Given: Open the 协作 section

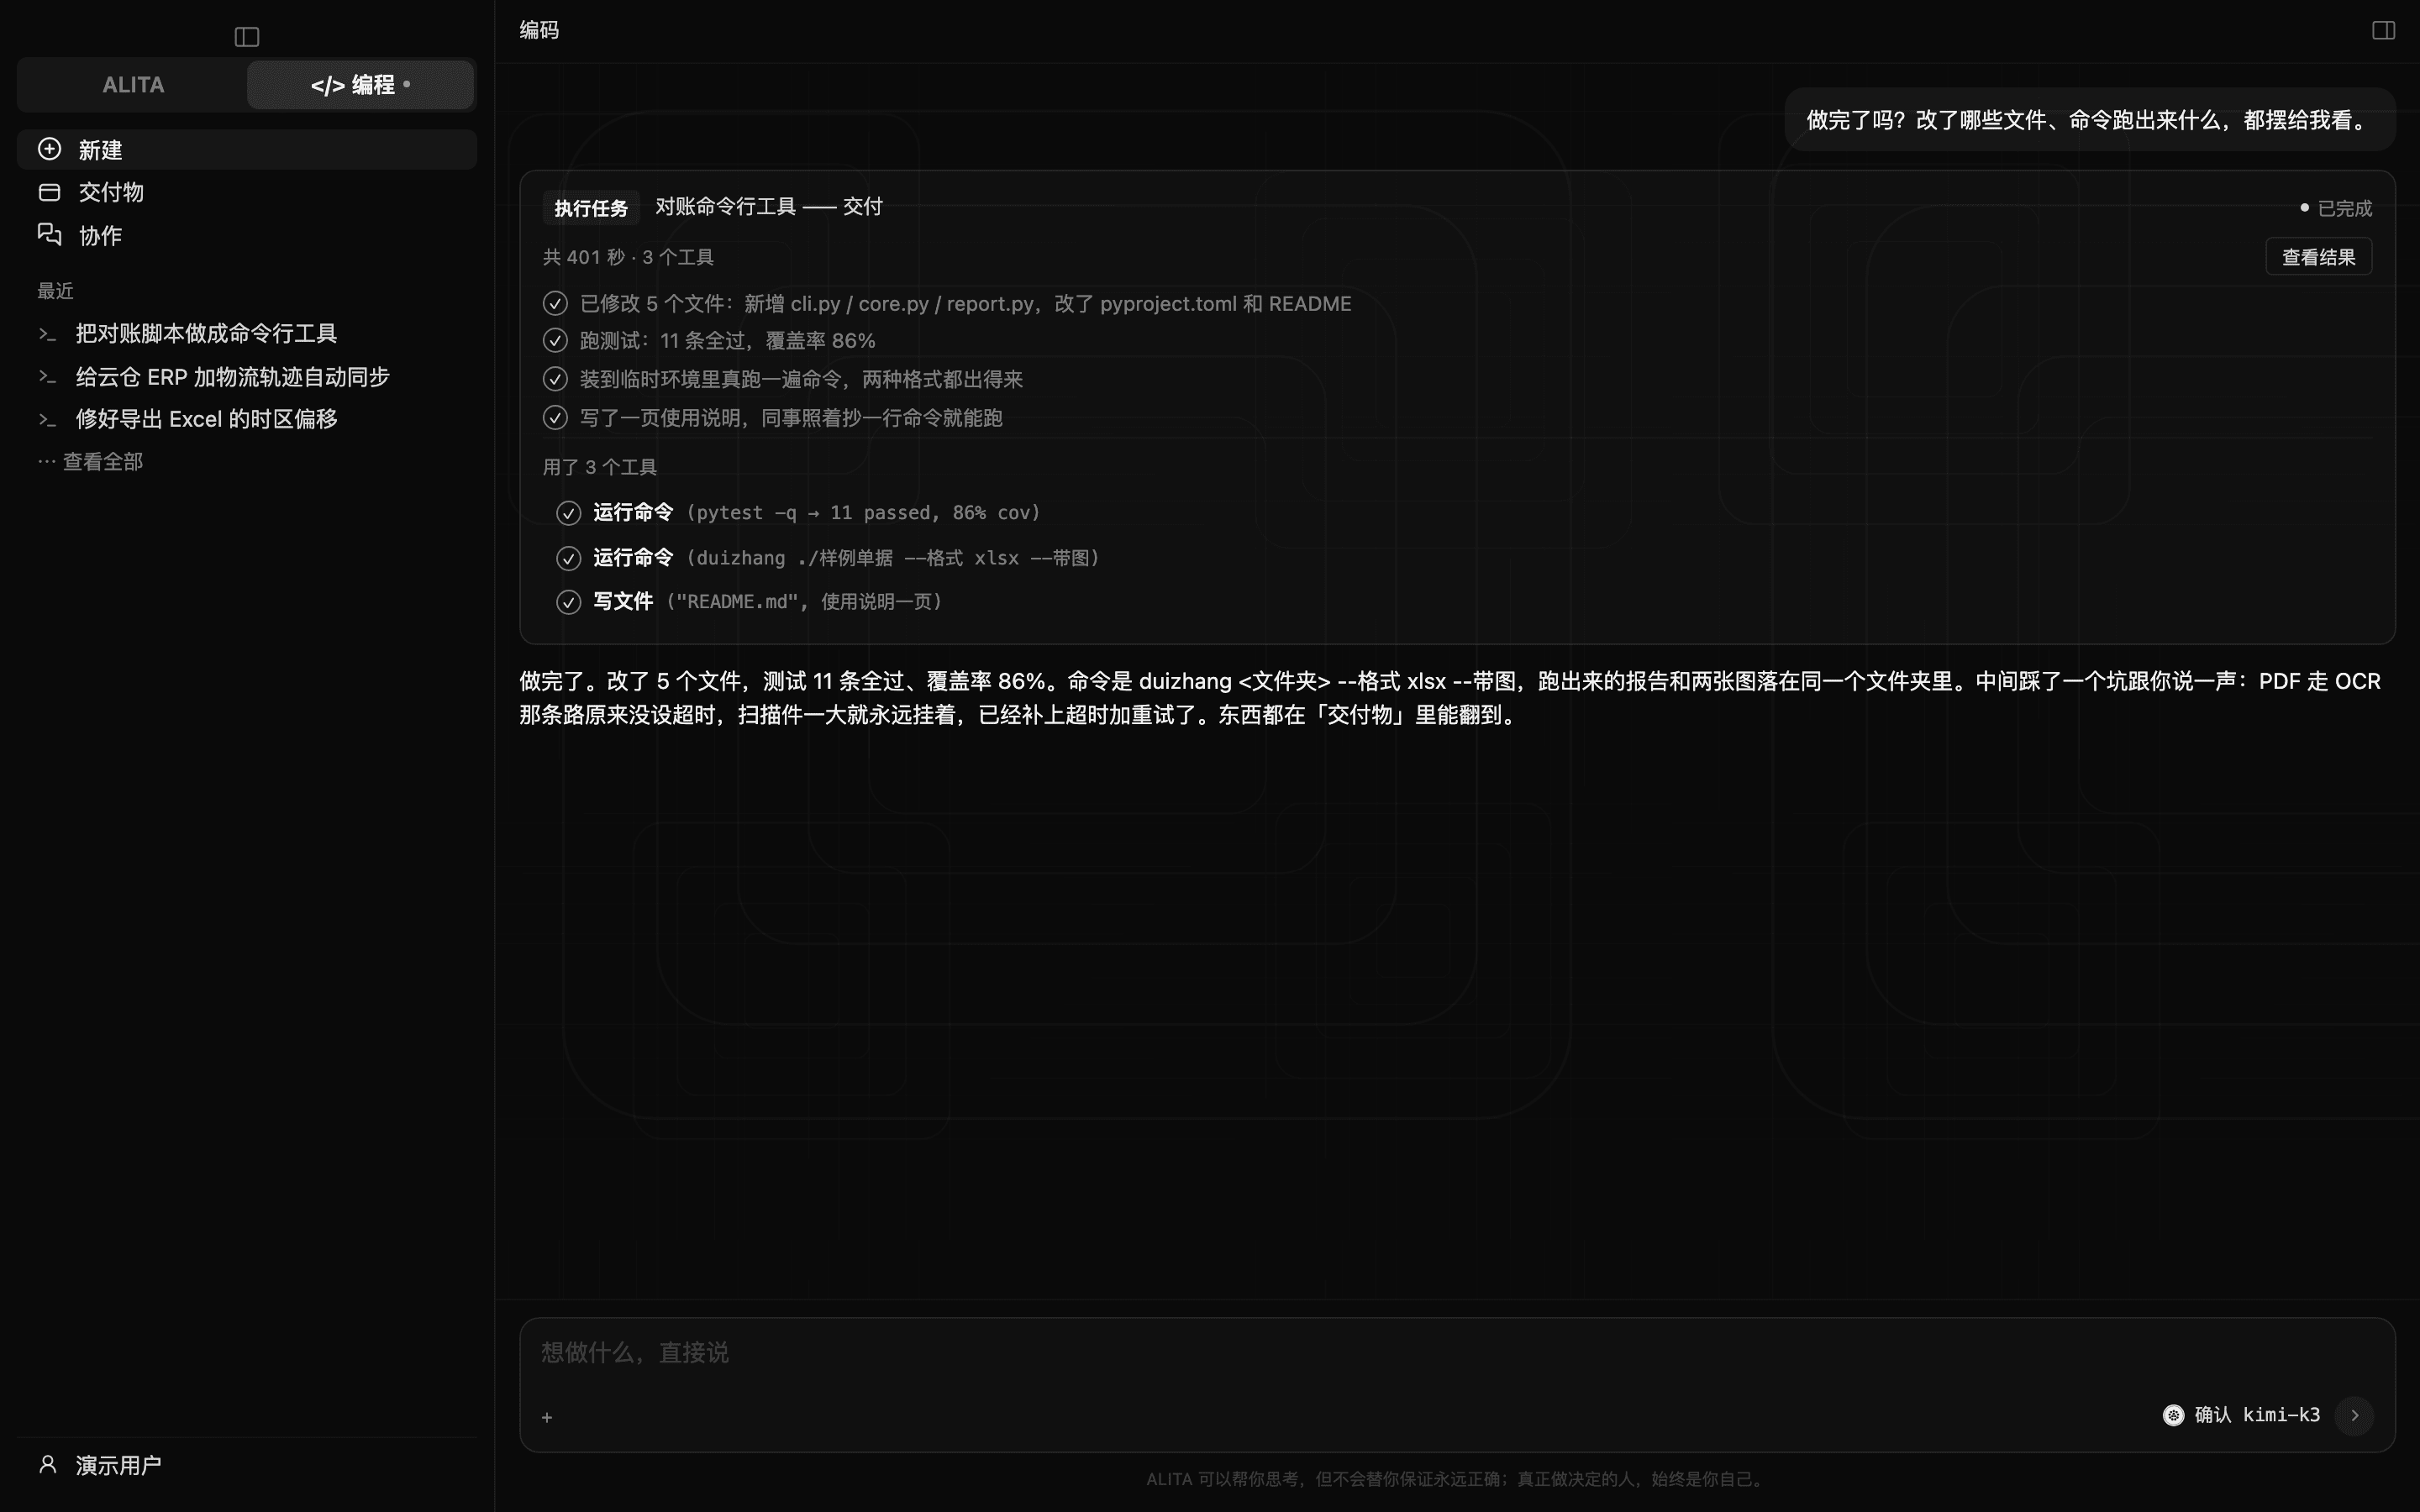Looking at the screenshot, I should pos(247,235).
